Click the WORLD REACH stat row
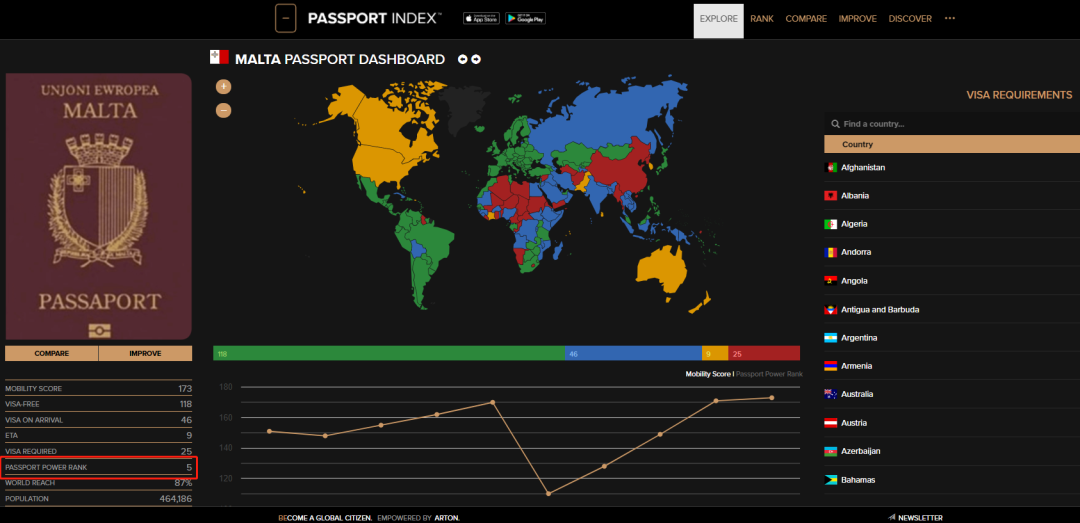Screen dimensions: 1080x523 [x=98, y=483]
